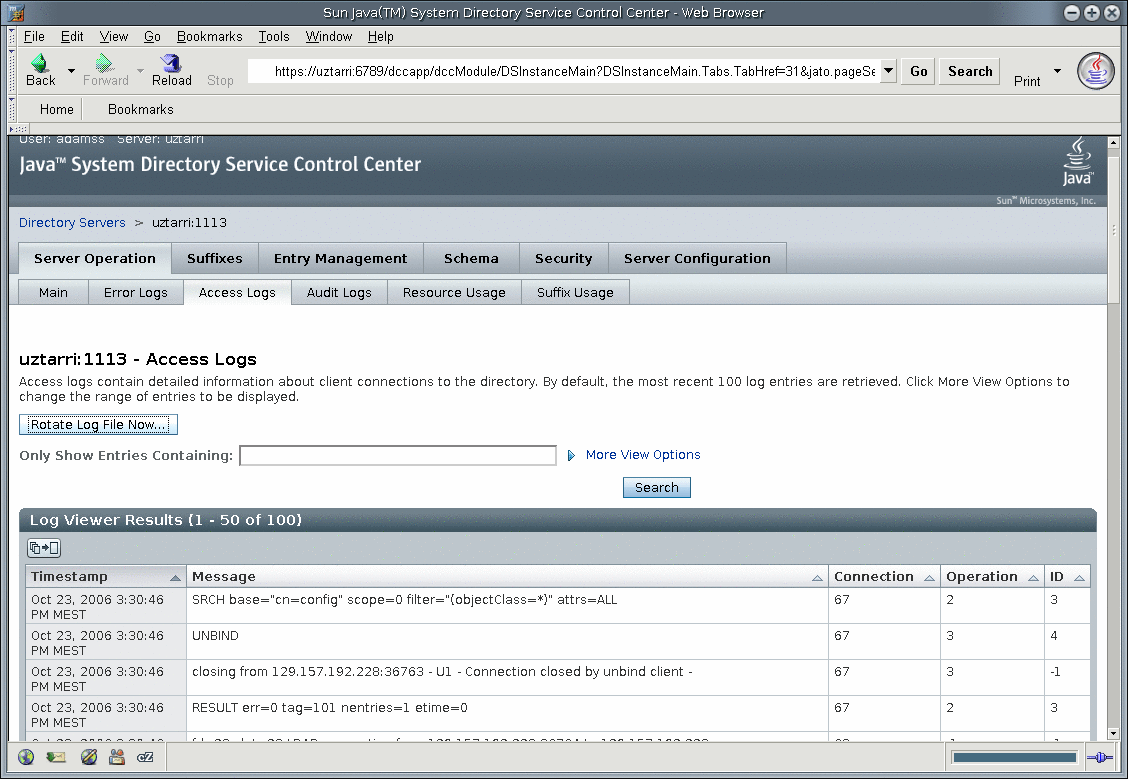
Task: Click the page vertical scrollbar down arrow
Action: tap(1114, 734)
